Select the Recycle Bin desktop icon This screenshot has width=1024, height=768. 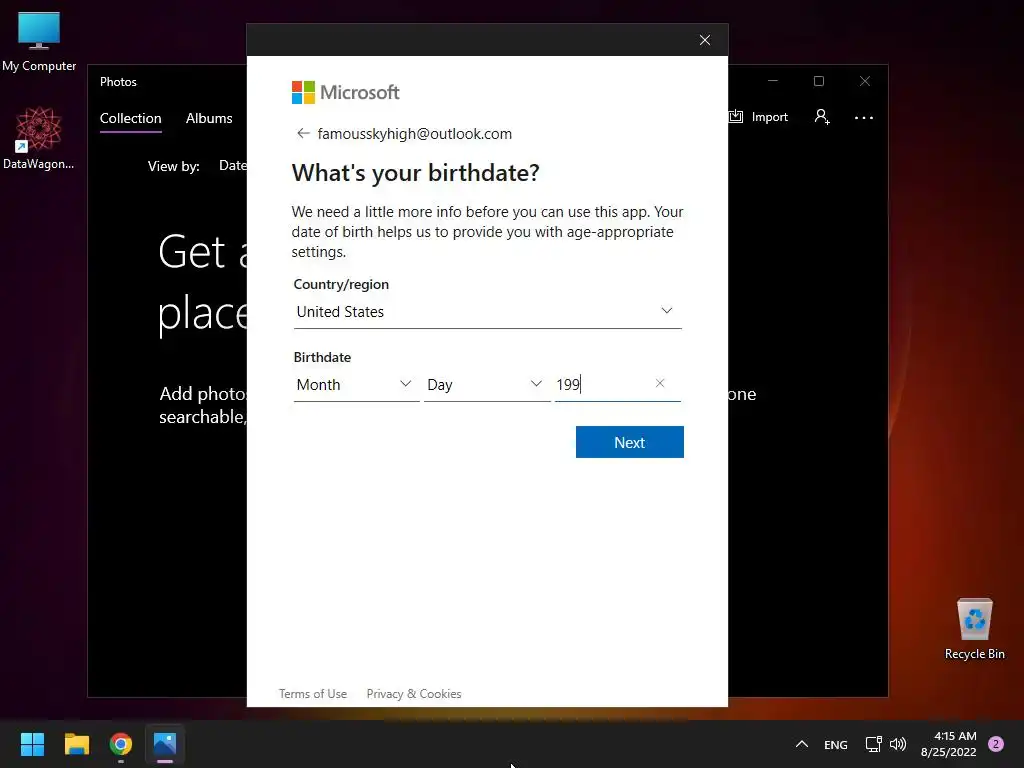click(974, 629)
